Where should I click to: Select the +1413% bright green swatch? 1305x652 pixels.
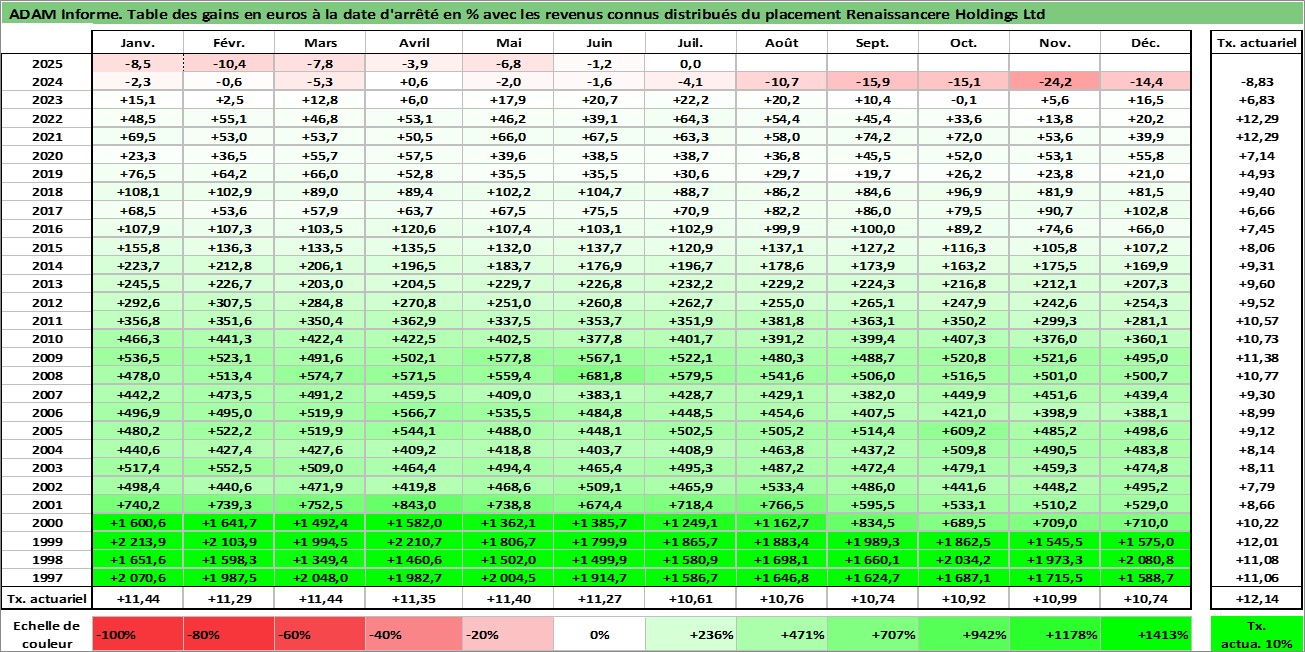pyautogui.click(x=1146, y=634)
